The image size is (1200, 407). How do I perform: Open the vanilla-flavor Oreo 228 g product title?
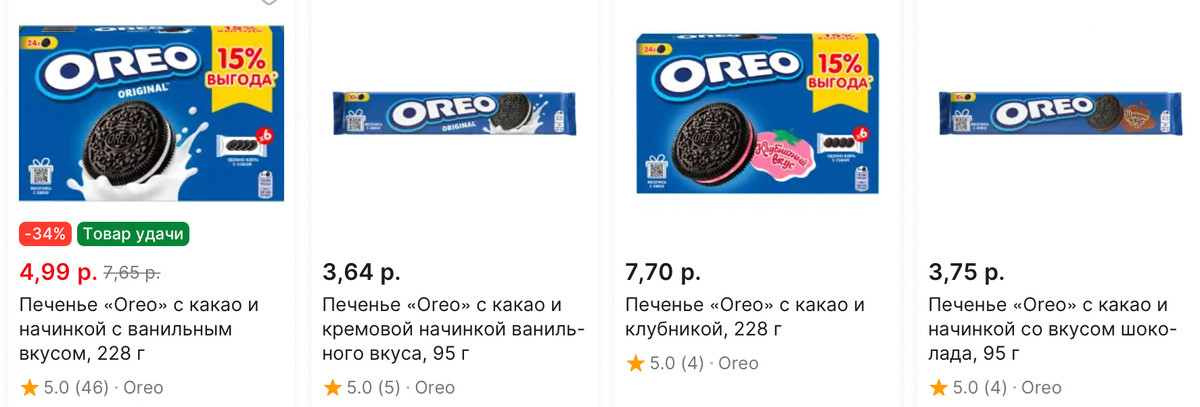[x=139, y=329]
